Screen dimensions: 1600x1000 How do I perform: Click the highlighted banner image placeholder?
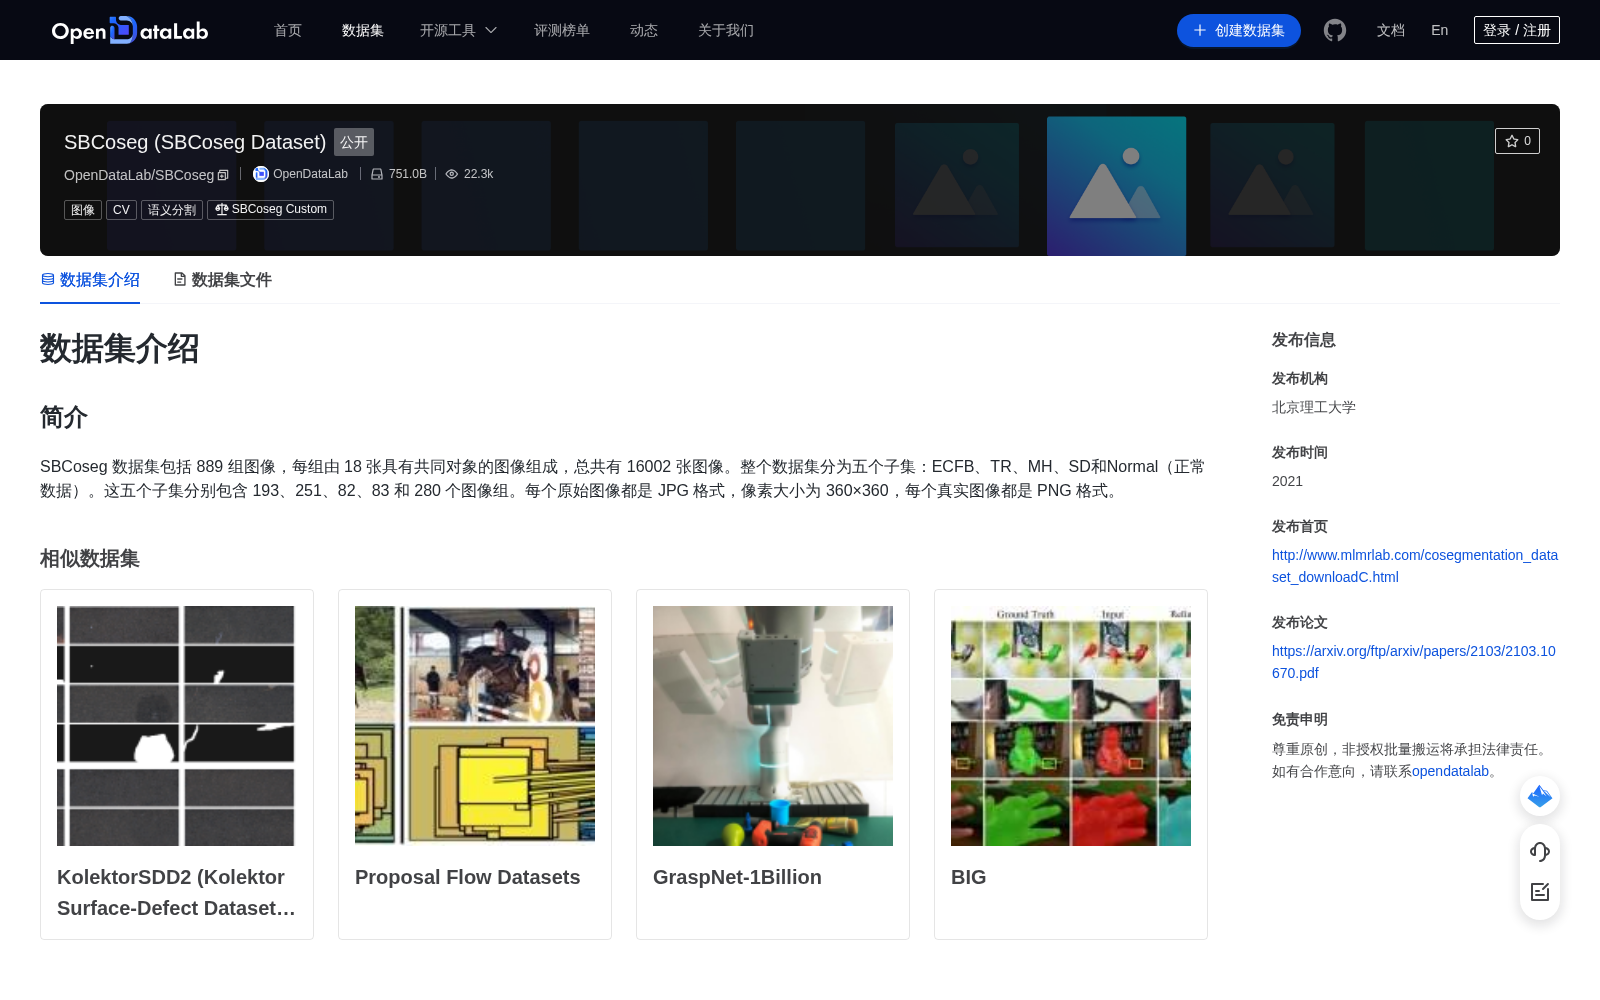pyautogui.click(x=1116, y=186)
